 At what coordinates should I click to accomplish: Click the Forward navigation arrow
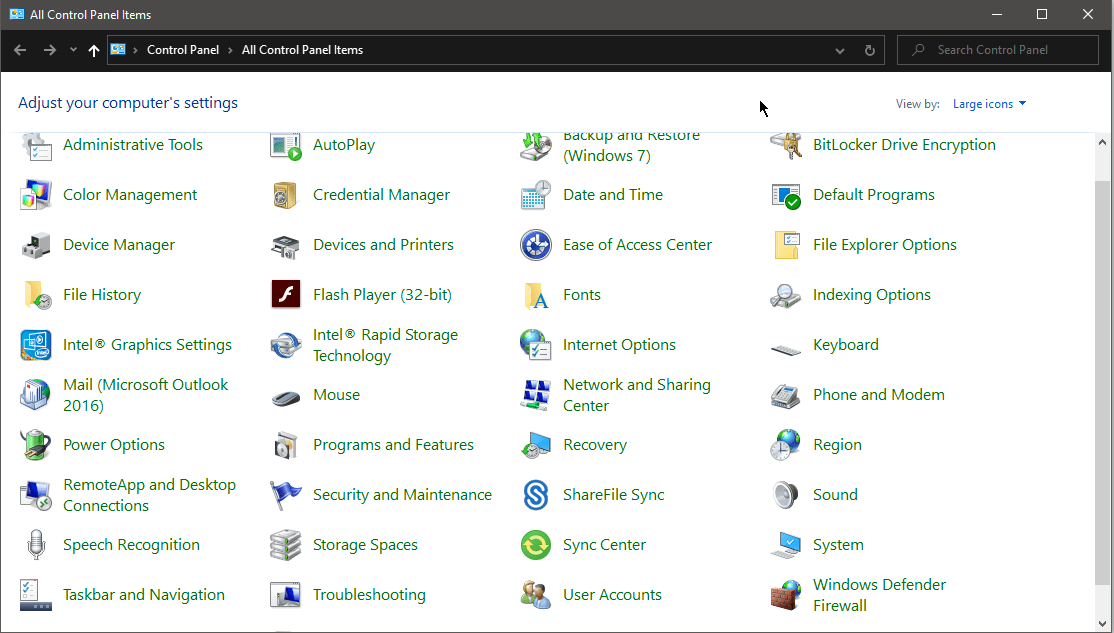pyautogui.click(x=49, y=50)
